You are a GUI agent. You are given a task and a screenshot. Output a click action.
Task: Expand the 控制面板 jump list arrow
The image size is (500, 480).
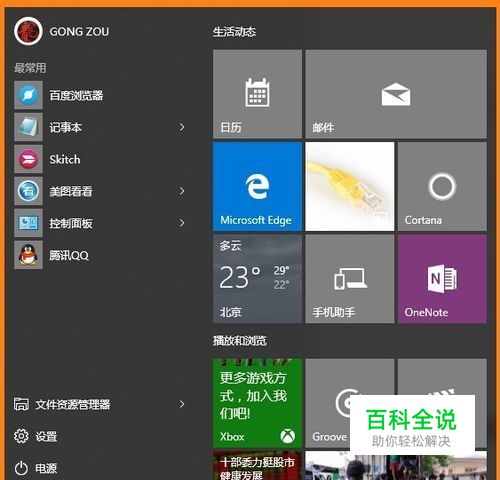(x=182, y=223)
